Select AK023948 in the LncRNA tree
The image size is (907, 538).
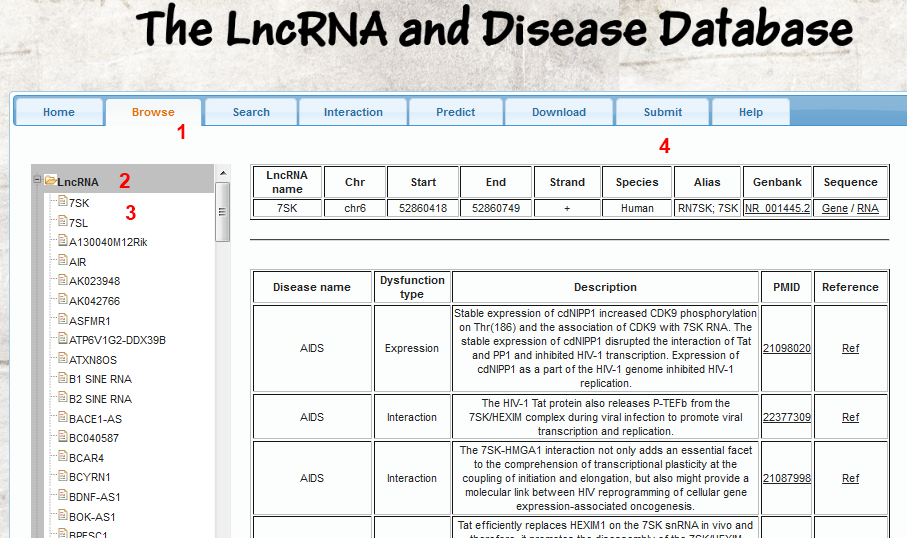[94, 281]
